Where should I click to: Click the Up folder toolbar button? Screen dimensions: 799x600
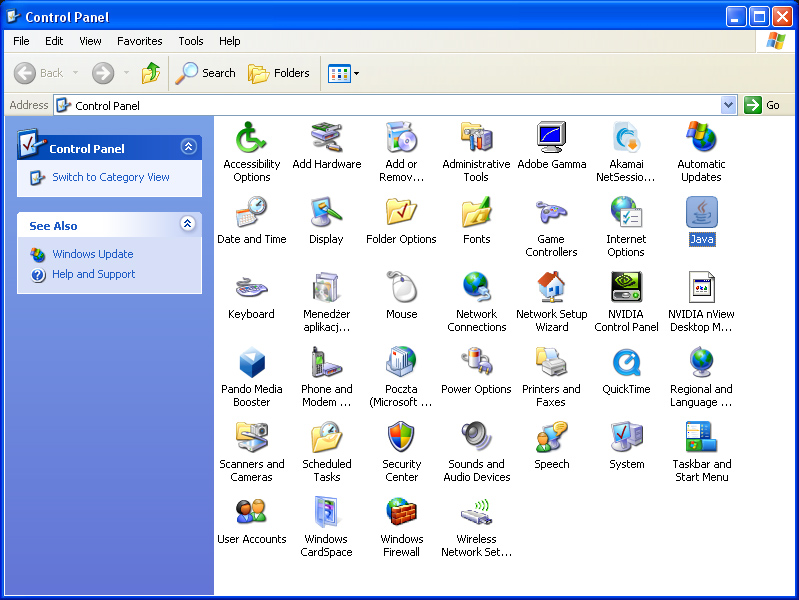tap(151, 73)
